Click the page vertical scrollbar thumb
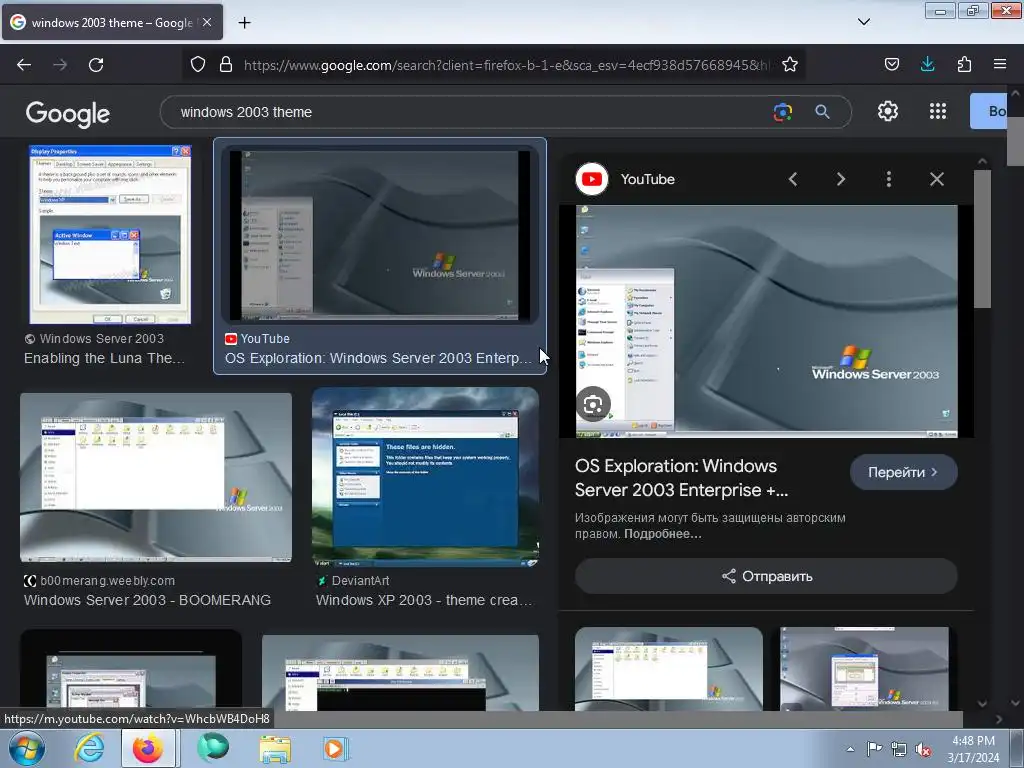The width and height of the screenshot is (1024, 768). coord(1015,142)
